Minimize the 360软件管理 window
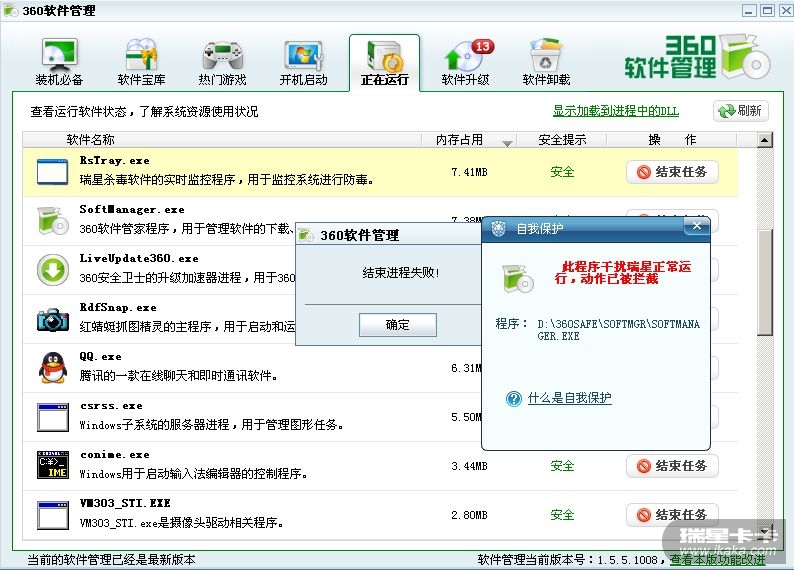This screenshot has width=794, height=570. pyautogui.click(x=749, y=10)
